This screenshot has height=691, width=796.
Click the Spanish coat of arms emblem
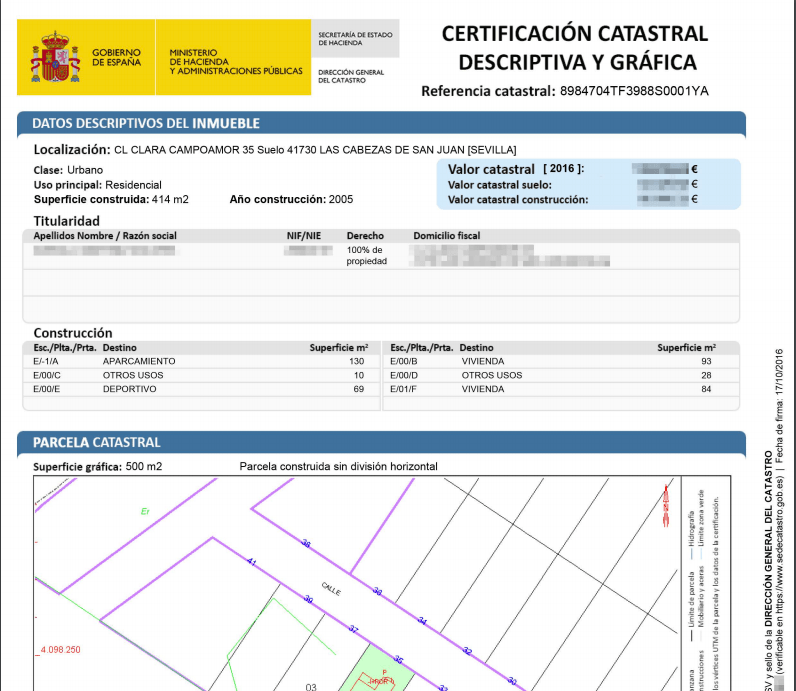pos(55,57)
